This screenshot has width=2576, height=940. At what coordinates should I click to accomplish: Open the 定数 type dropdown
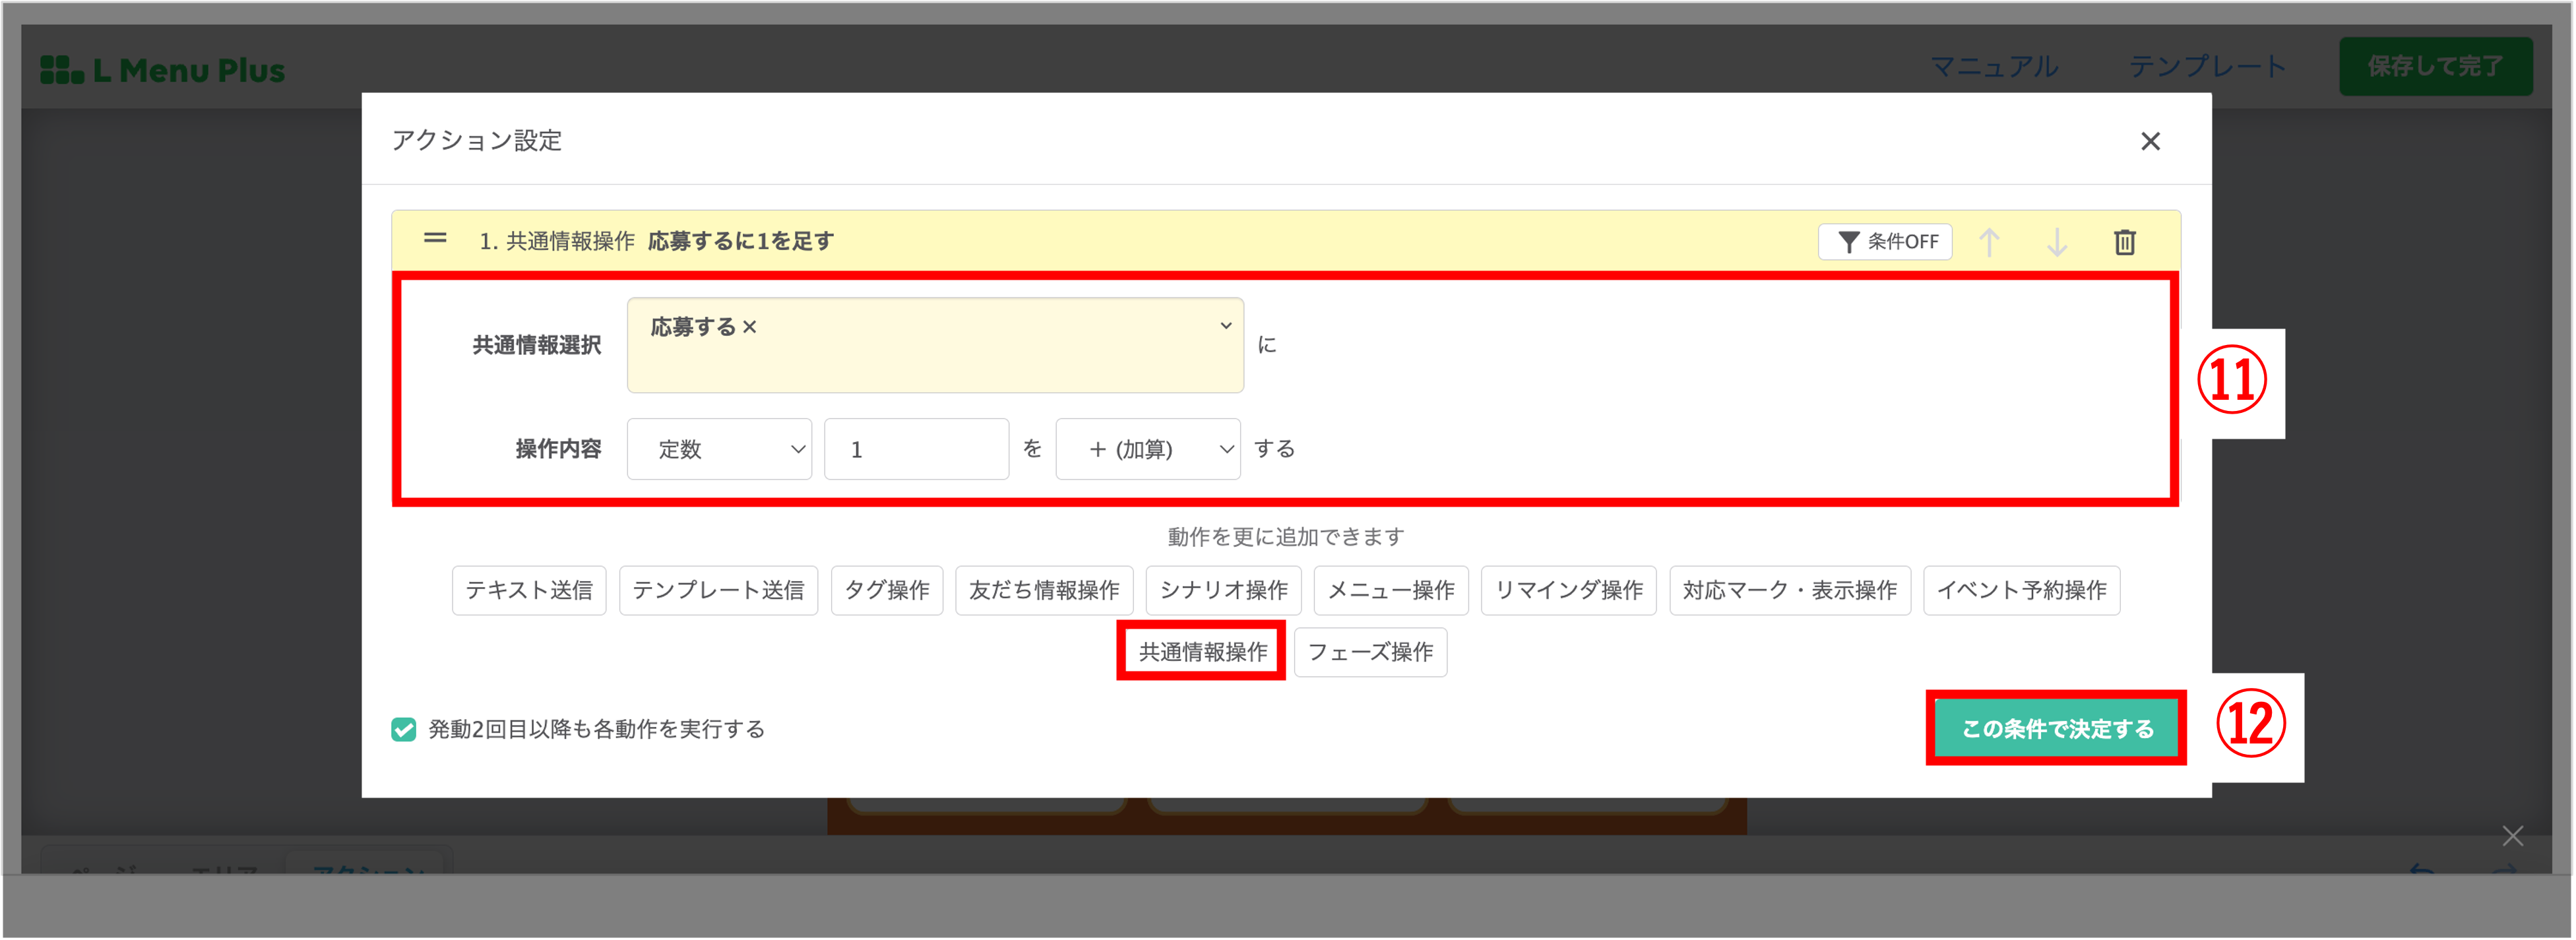719,449
